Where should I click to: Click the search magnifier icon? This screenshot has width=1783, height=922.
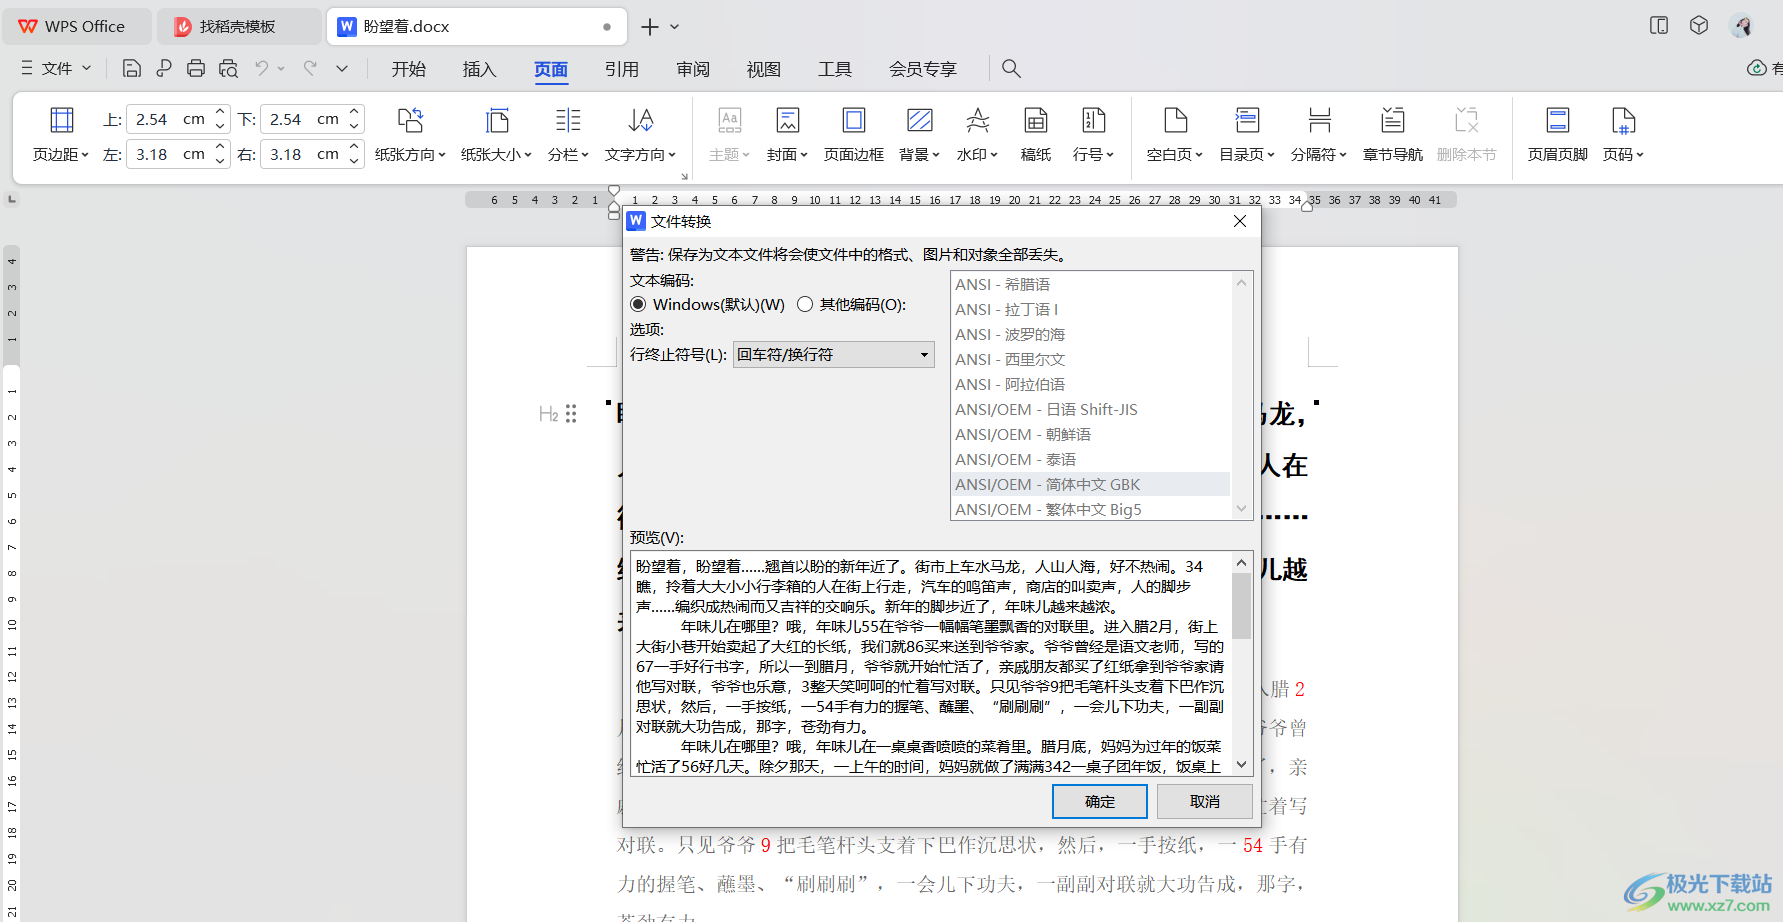pos(1011,68)
